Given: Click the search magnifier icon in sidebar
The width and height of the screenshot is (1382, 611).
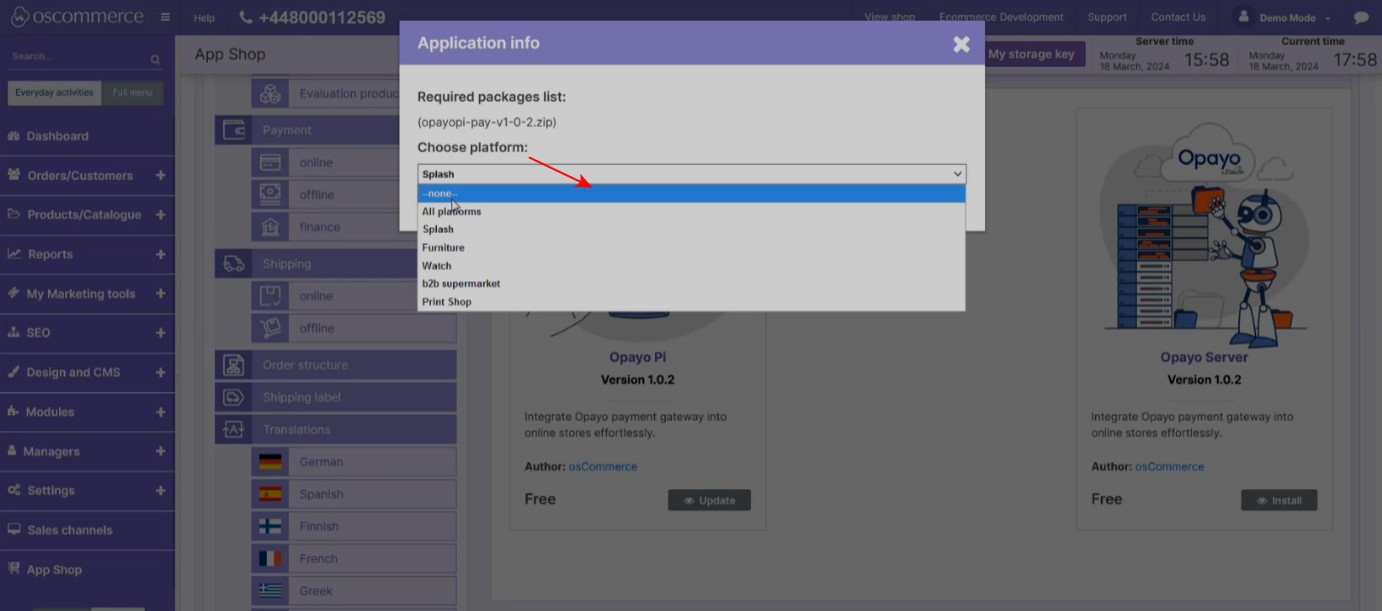Looking at the screenshot, I should [x=155, y=60].
